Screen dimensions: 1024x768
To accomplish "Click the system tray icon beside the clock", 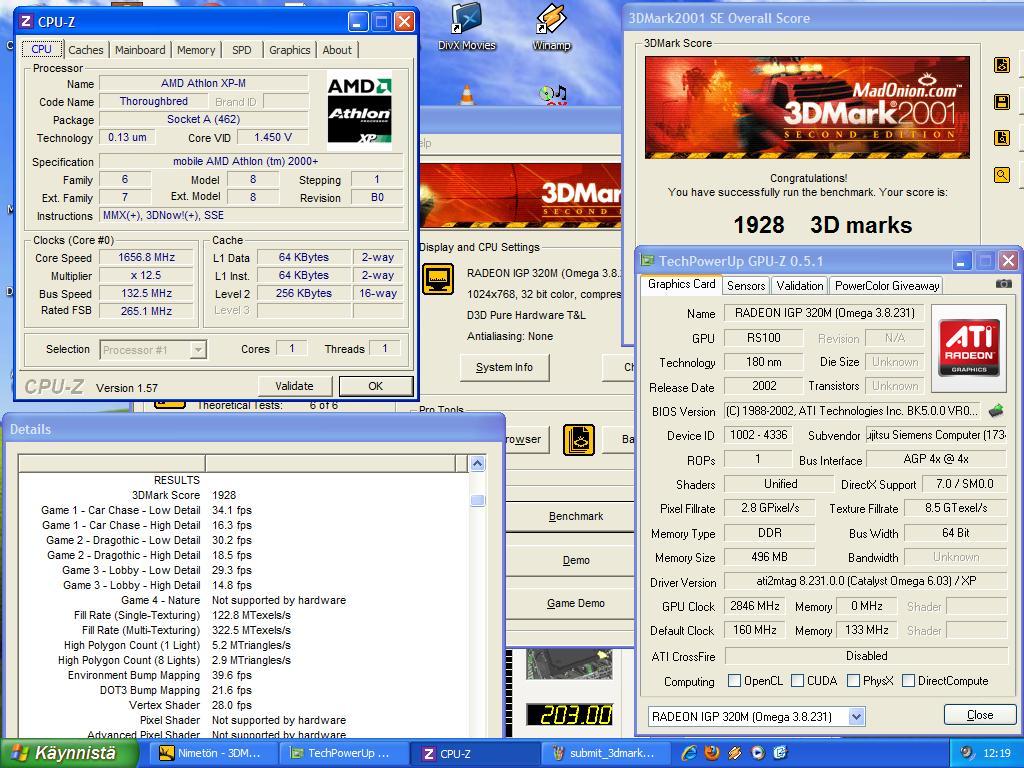I will tap(967, 753).
